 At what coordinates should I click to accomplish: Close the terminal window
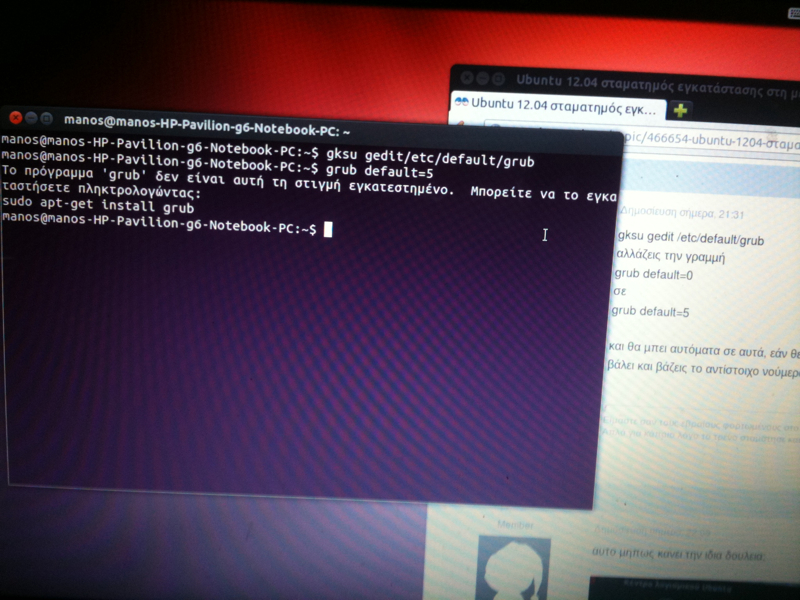click(x=16, y=118)
